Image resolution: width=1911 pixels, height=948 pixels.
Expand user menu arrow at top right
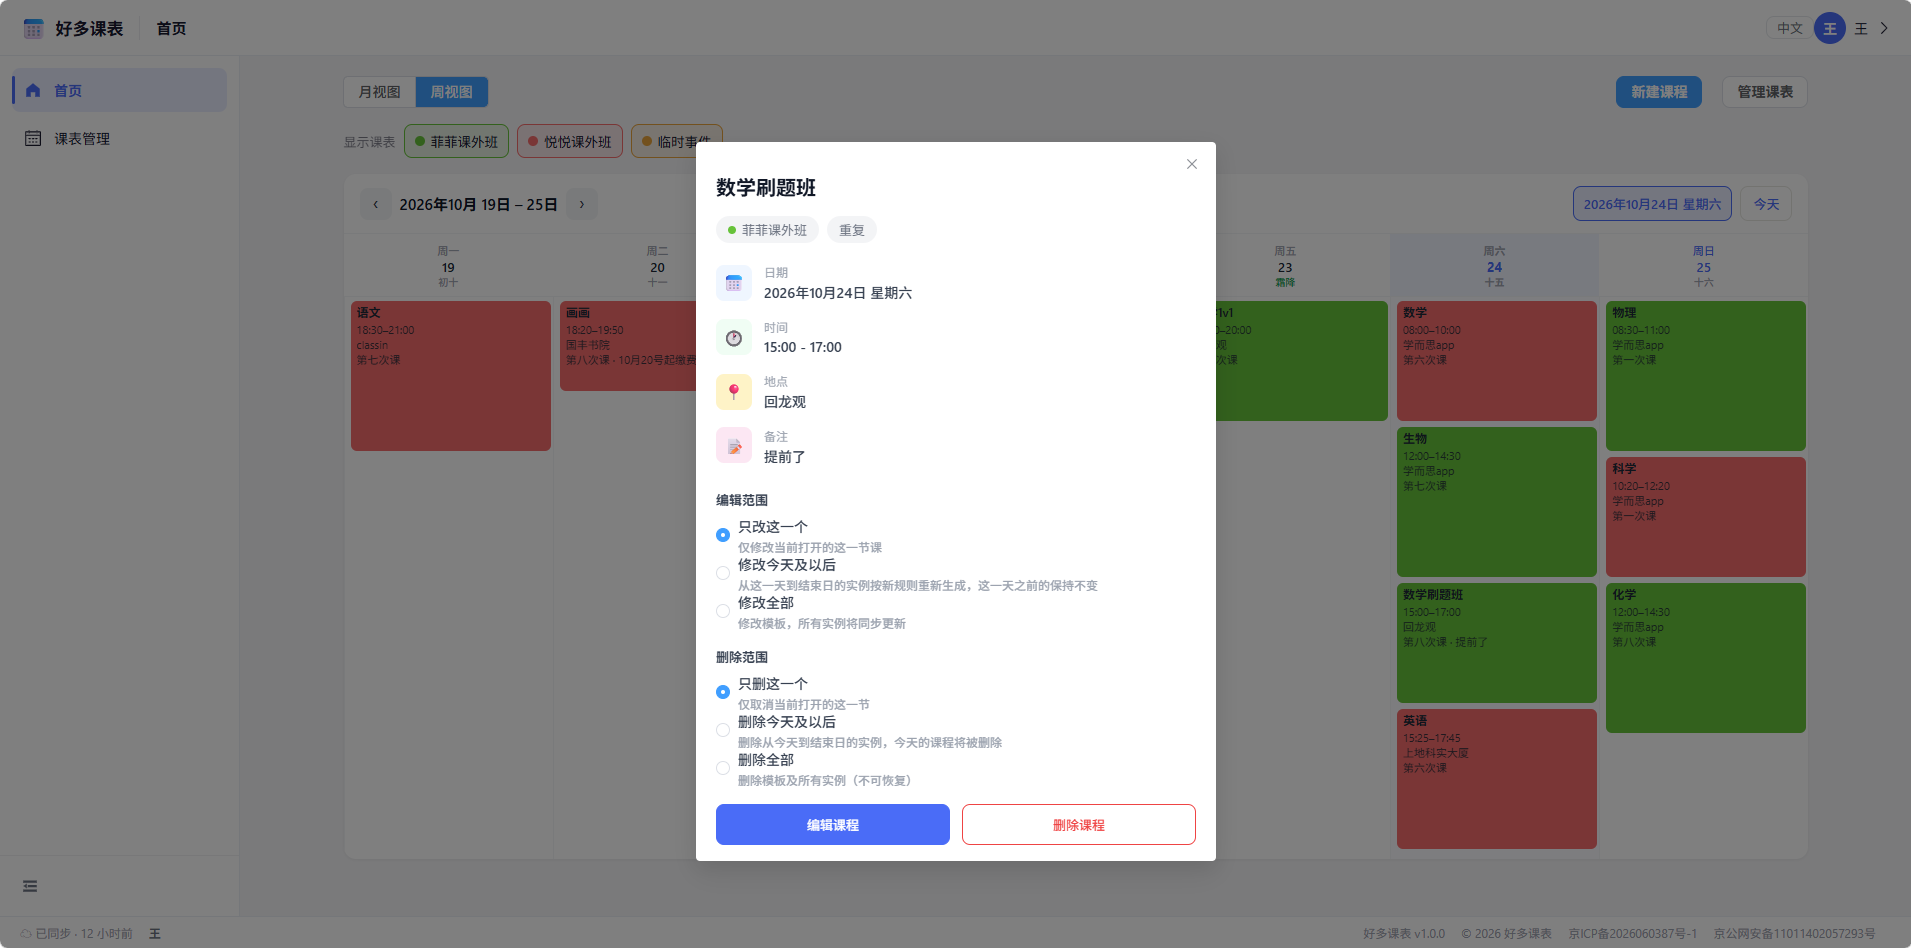pyautogui.click(x=1884, y=28)
